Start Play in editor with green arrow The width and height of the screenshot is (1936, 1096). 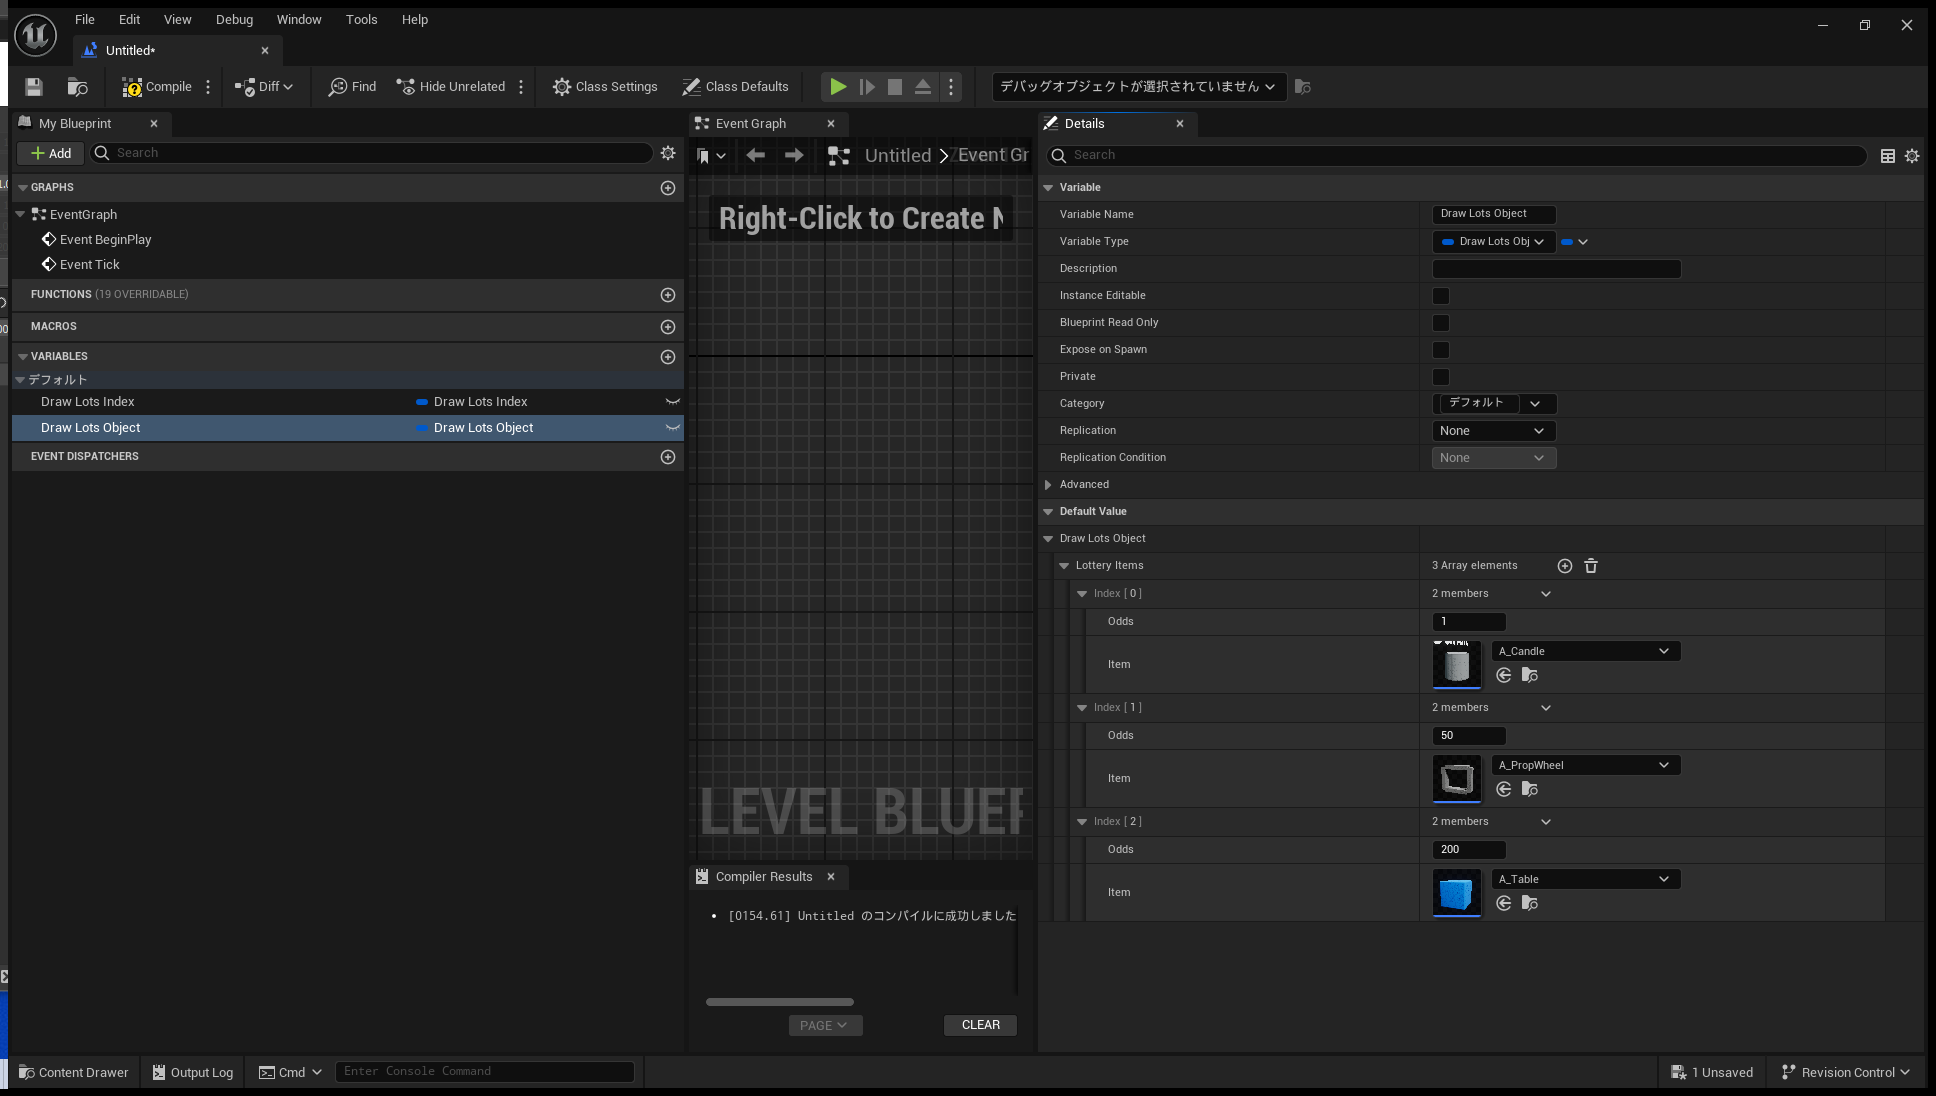click(x=838, y=87)
